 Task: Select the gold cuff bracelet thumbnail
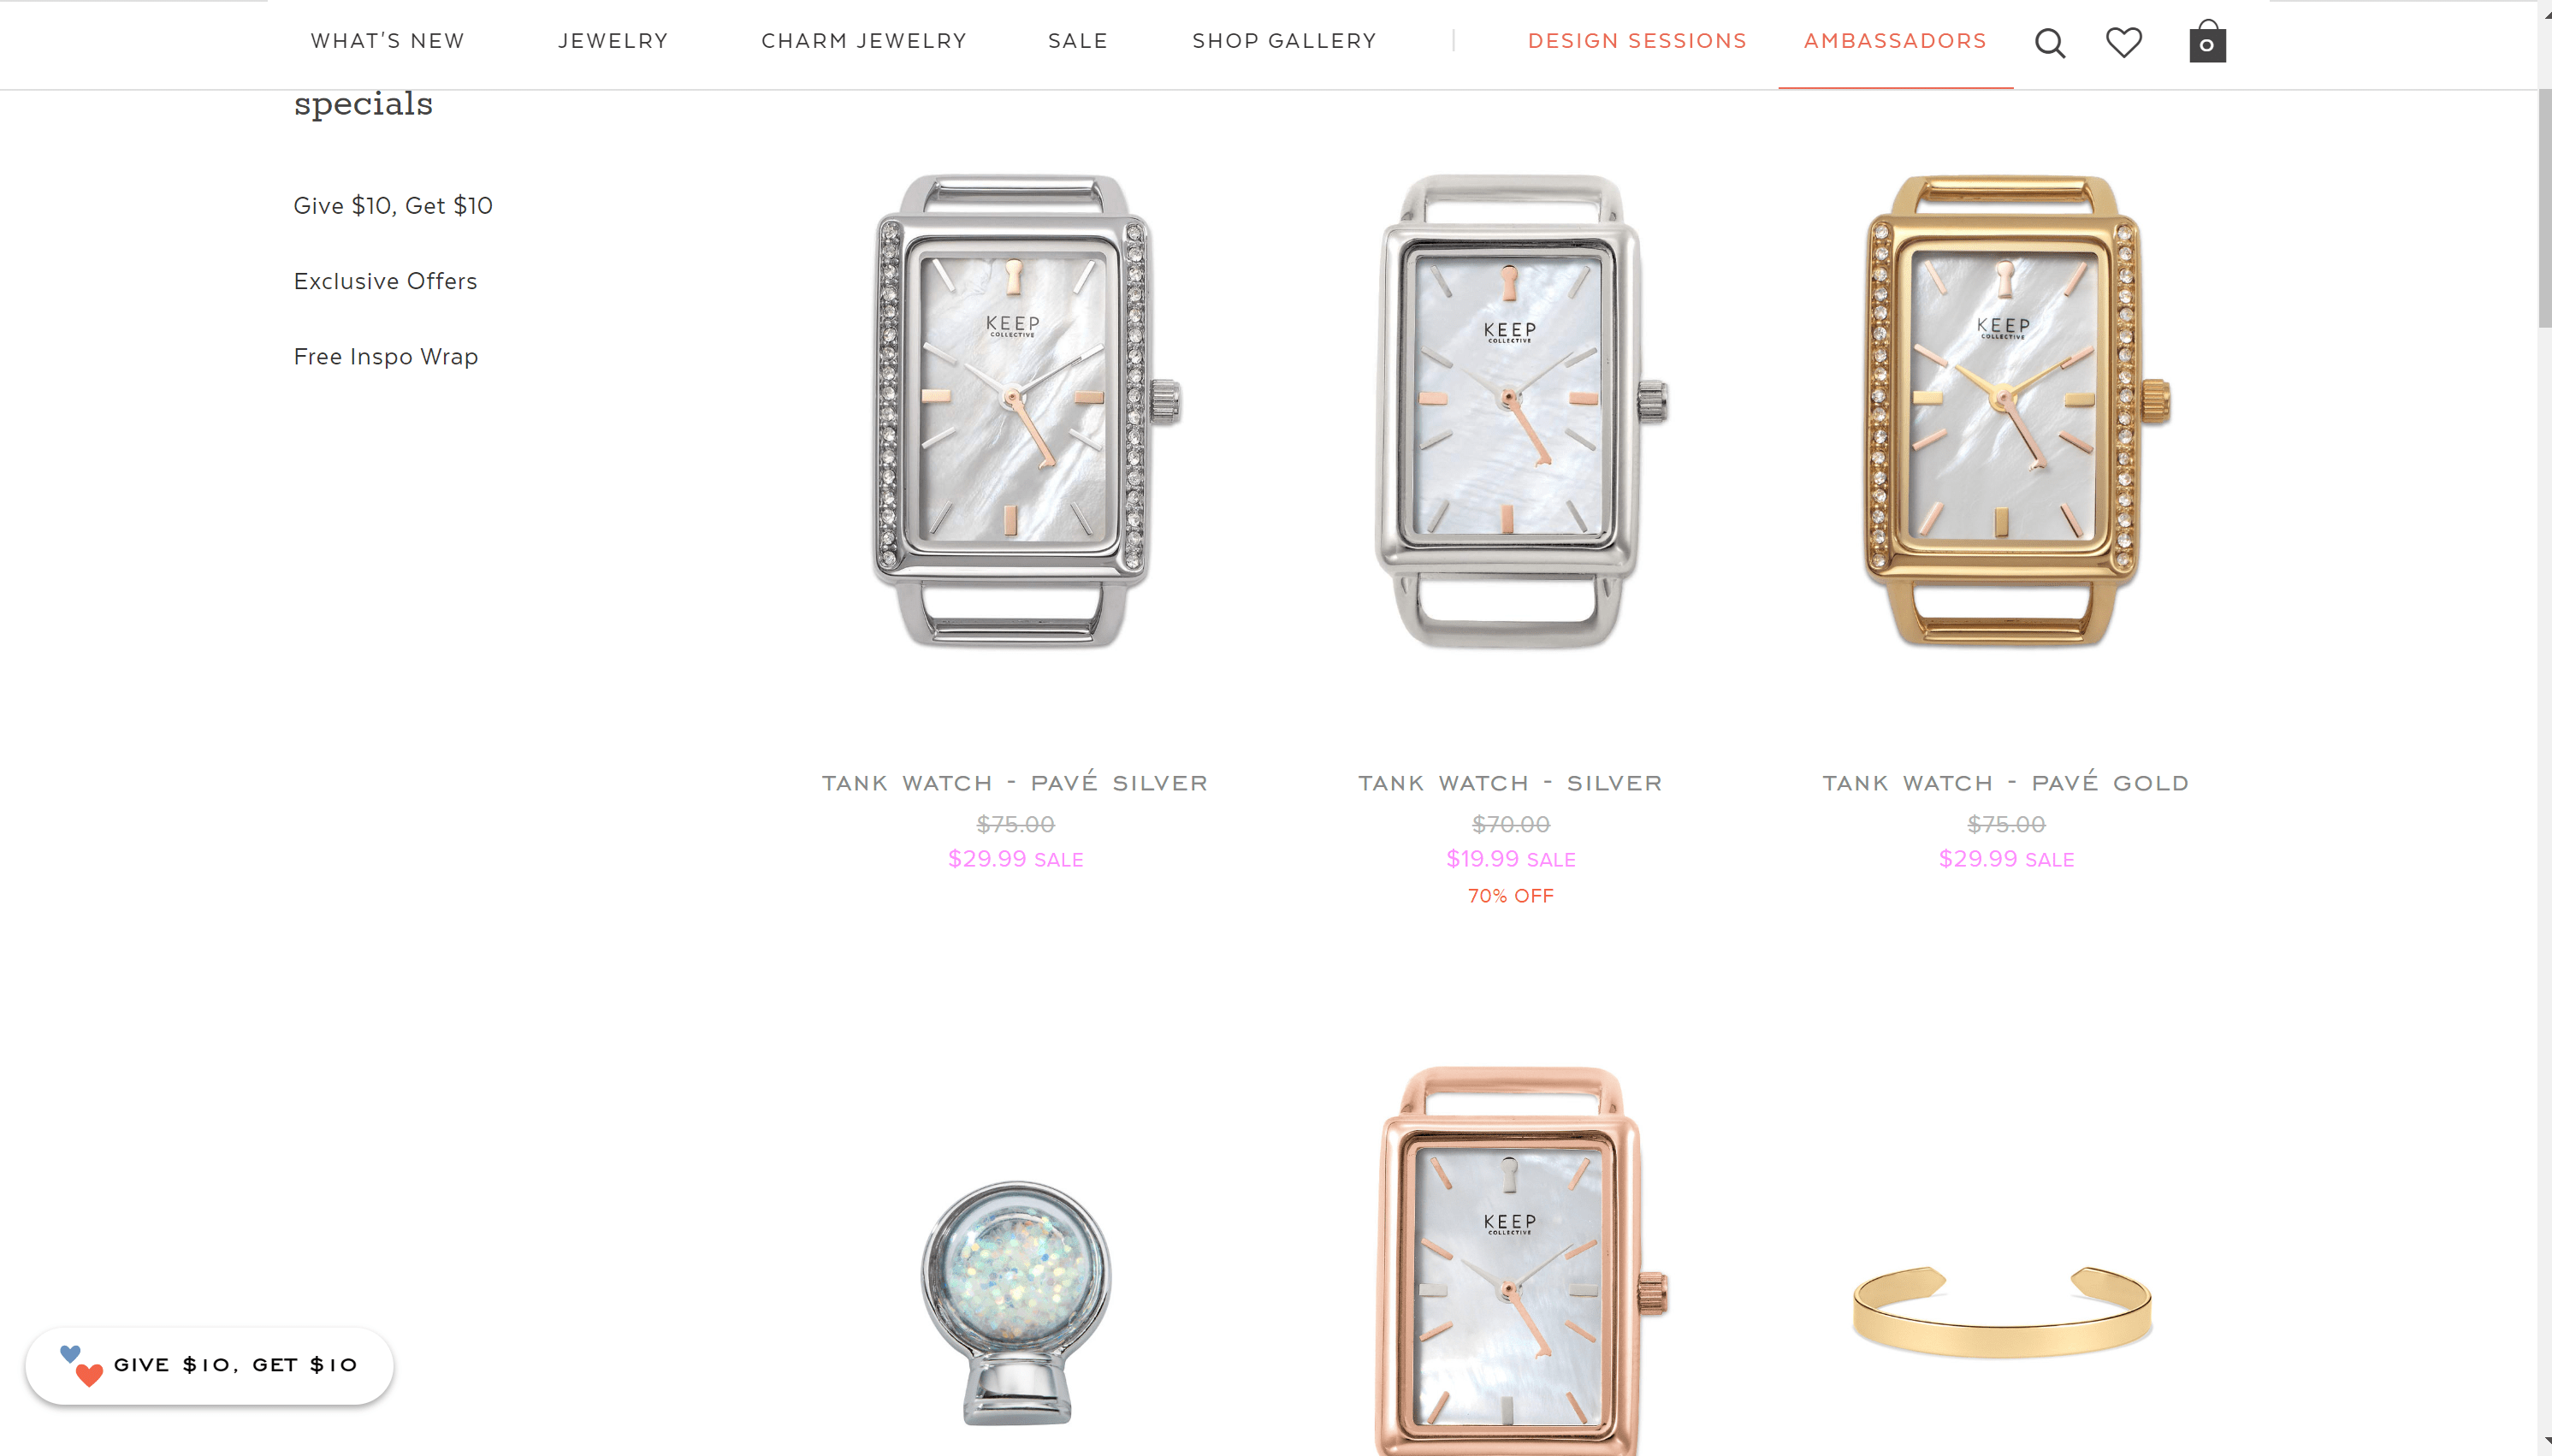click(2001, 1311)
